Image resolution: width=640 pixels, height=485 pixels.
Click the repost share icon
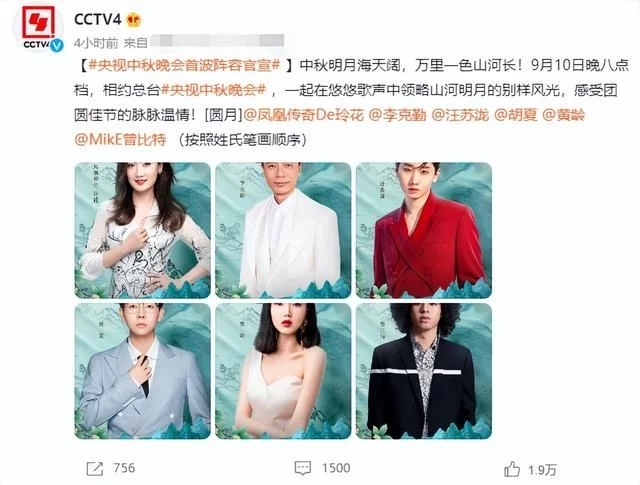[95, 468]
